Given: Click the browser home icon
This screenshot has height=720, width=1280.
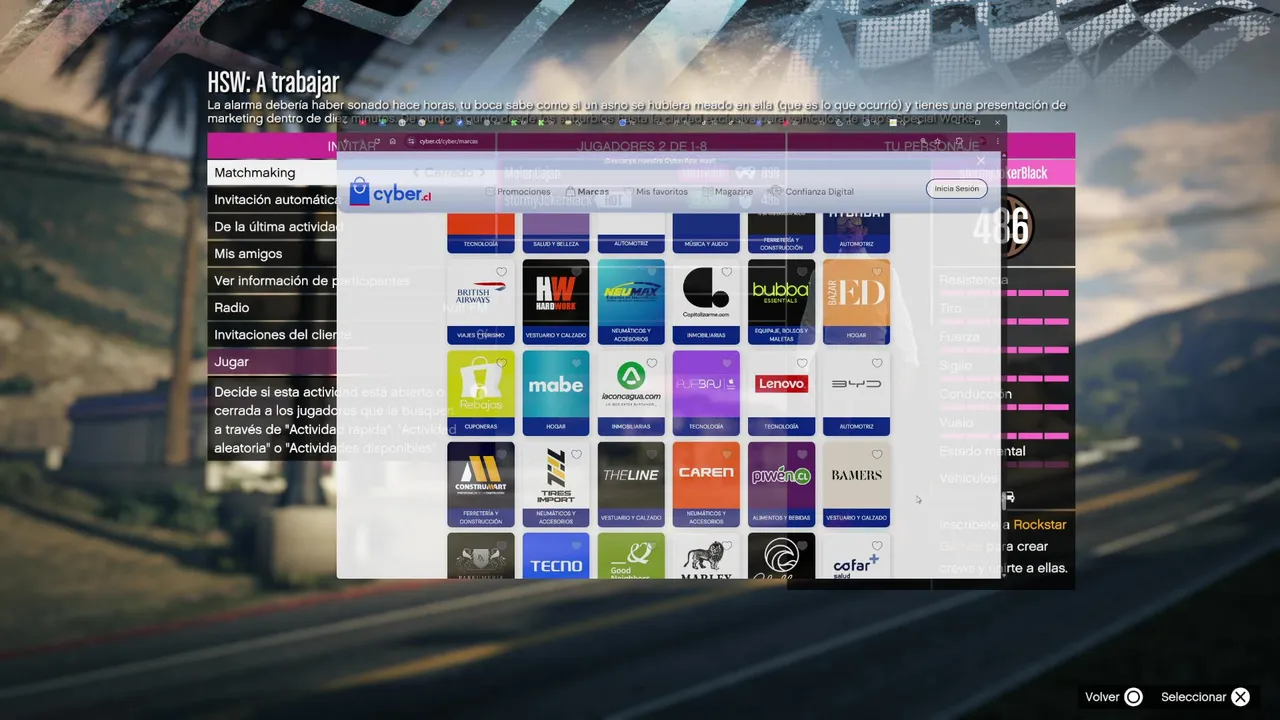Looking at the screenshot, I should click(x=393, y=141).
